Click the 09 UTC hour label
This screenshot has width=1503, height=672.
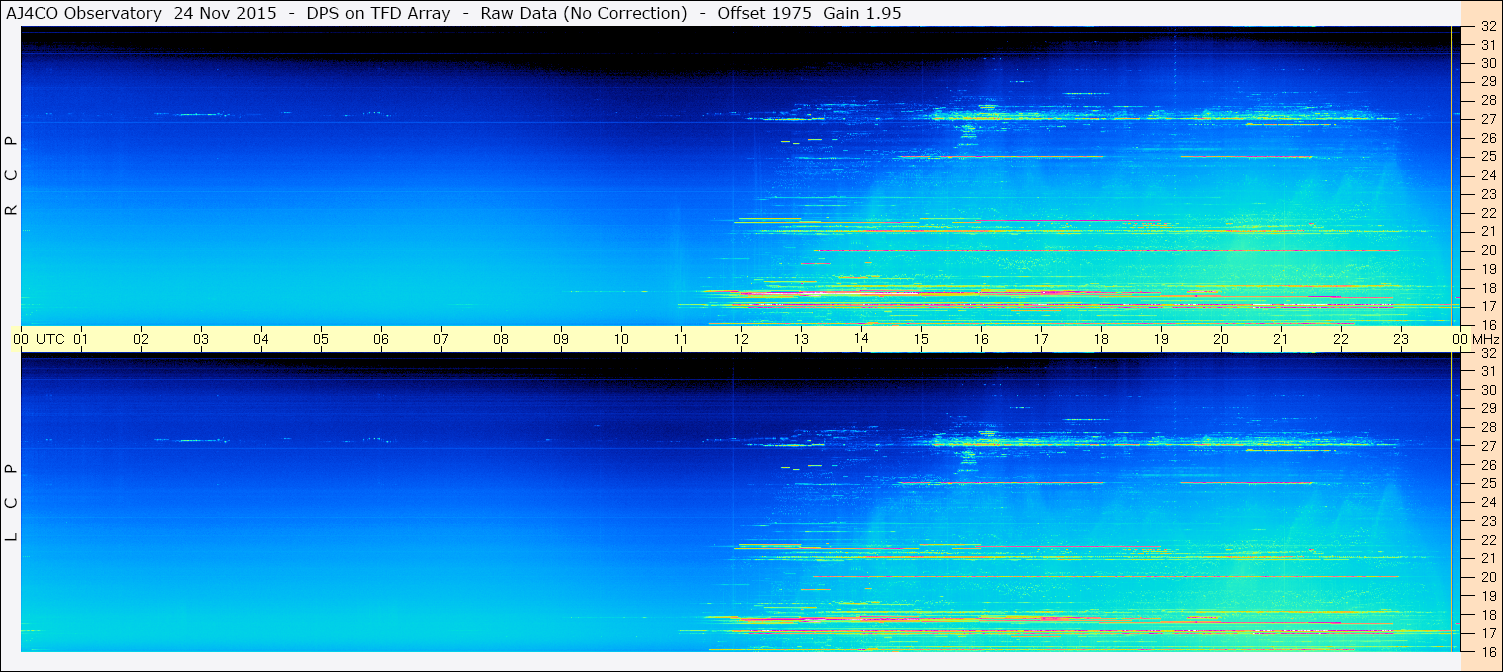coord(561,339)
